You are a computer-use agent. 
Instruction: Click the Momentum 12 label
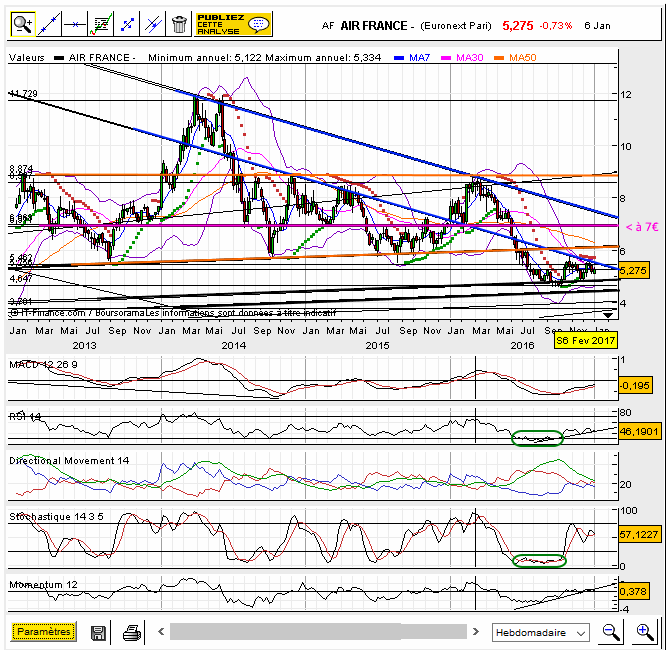click(x=43, y=585)
